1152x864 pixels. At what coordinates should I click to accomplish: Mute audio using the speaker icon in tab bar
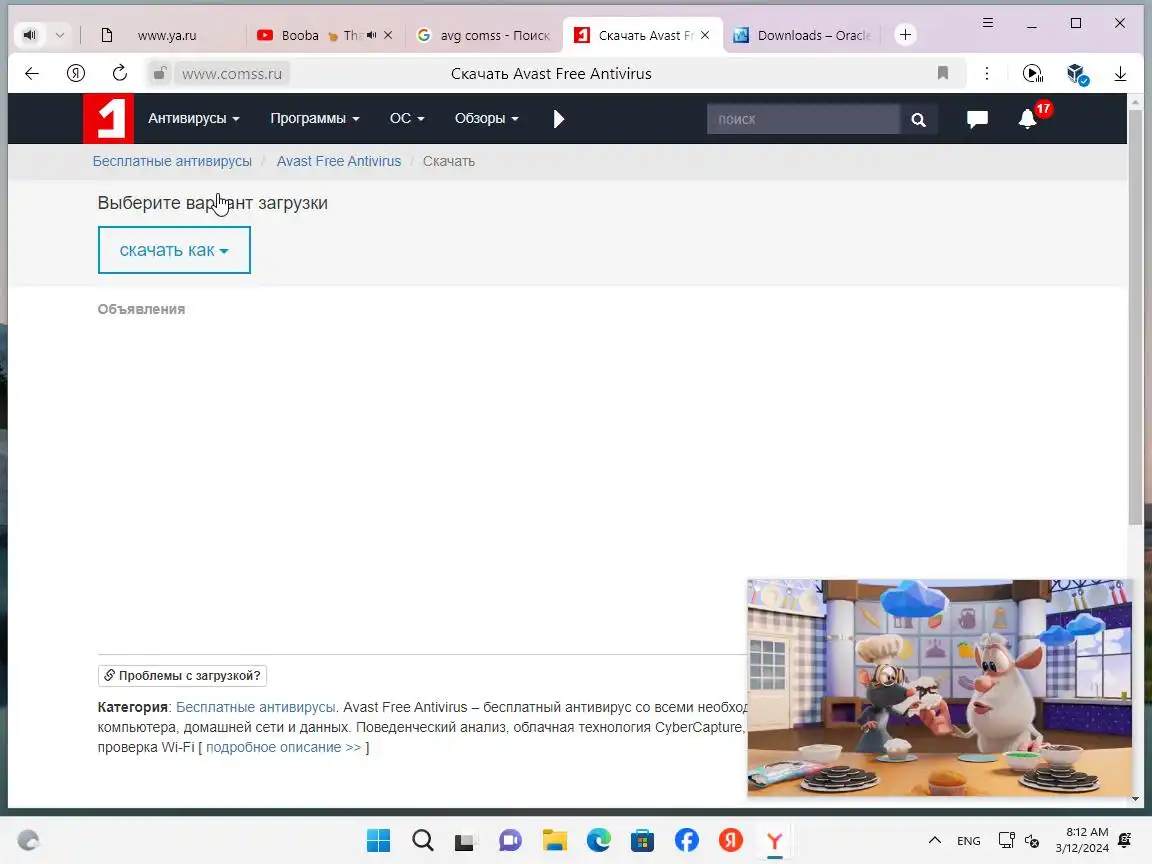(x=29, y=35)
